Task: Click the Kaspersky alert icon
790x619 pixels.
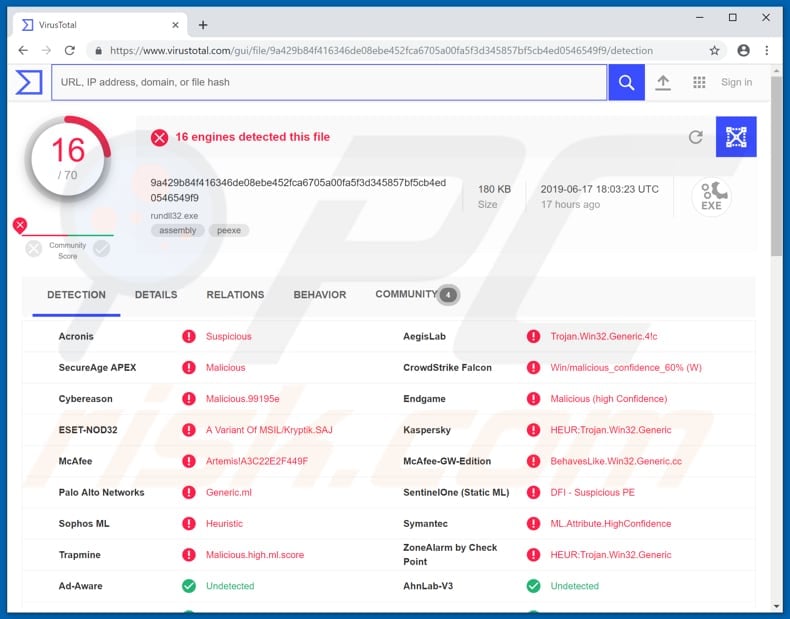Action: [x=533, y=430]
